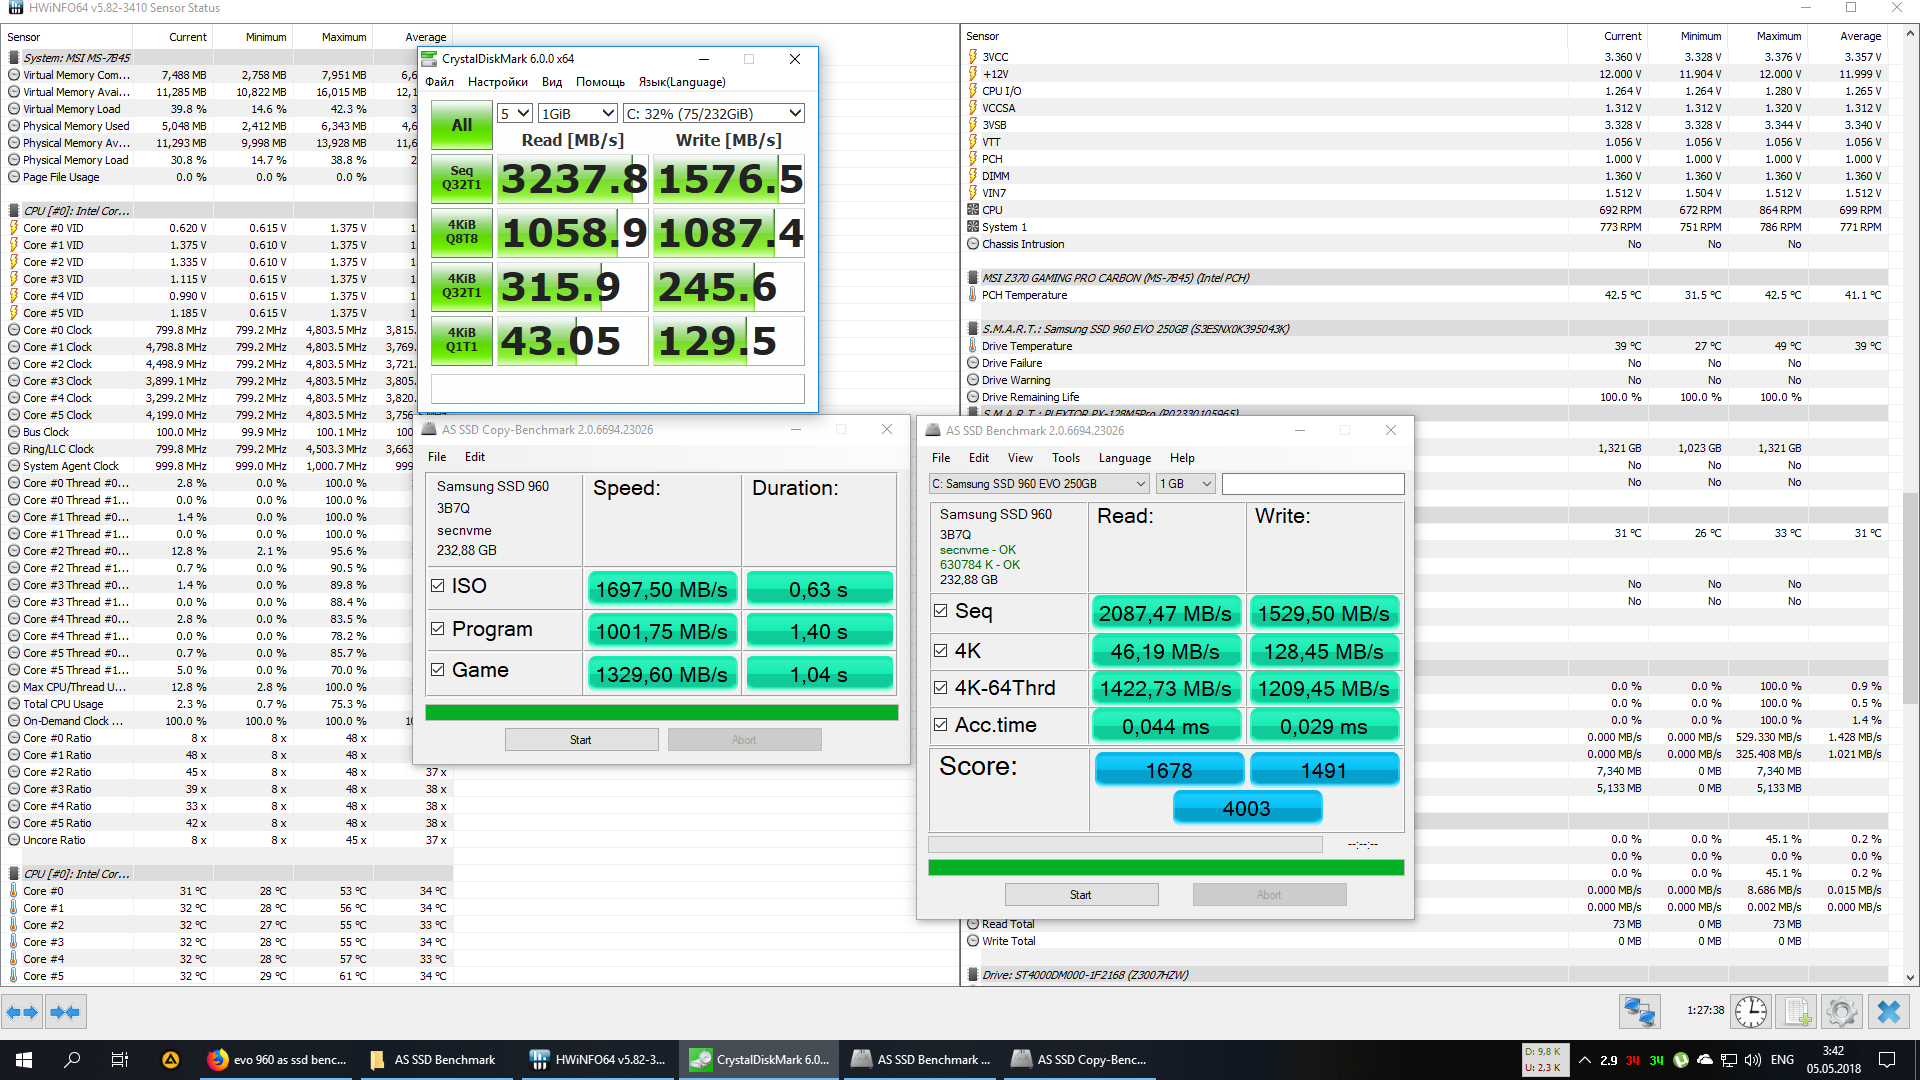Open the Tools menu in AS SSD Benchmark
The height and width of the screenshot is (1080, 1920).
[x=1065, y=458]
